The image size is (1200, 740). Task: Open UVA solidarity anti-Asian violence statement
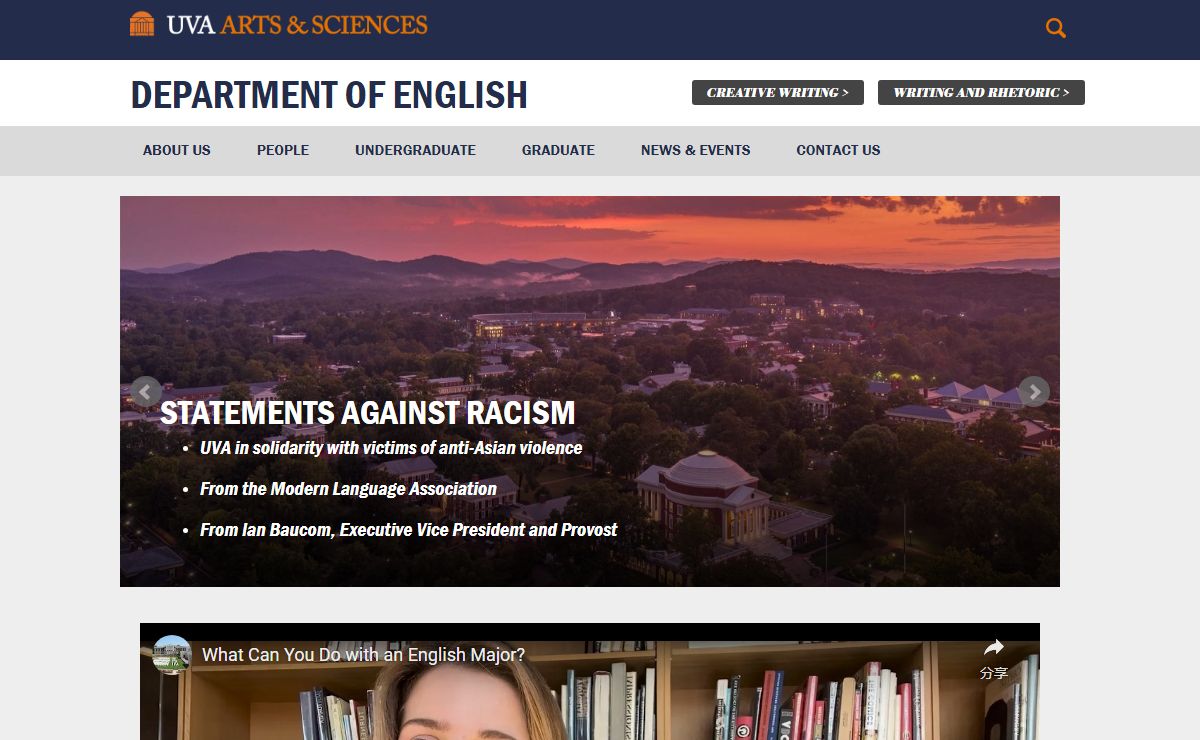coord(391,448)
